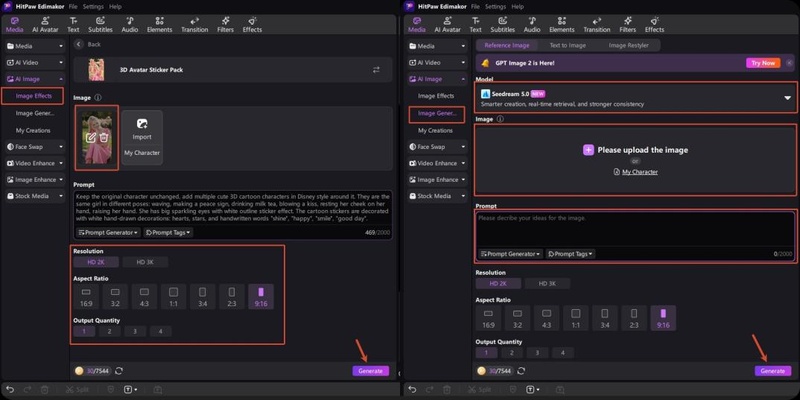Open Help menu in right window

517,7
